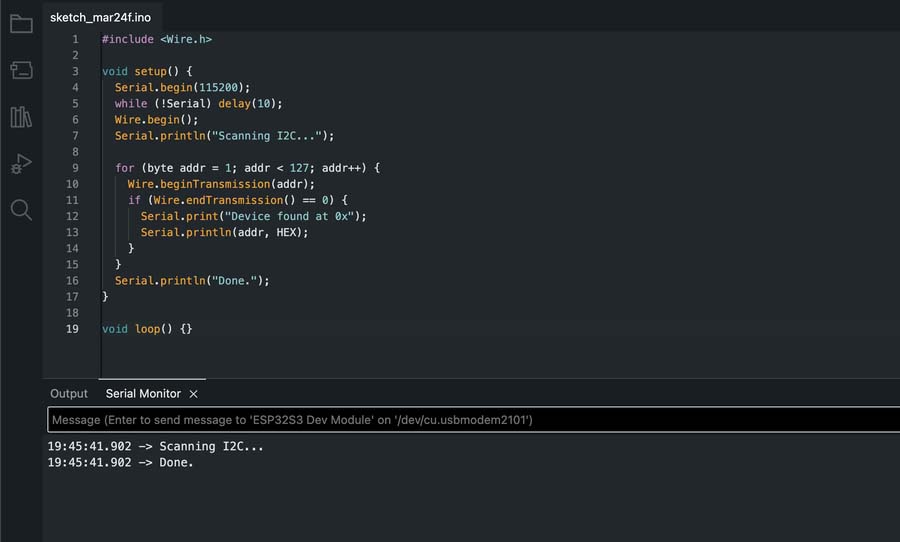The height and width of the screenshot is (542, 900).
Task: Place cursor on the #include <Wire.h> line
Action: click(157, 39)
